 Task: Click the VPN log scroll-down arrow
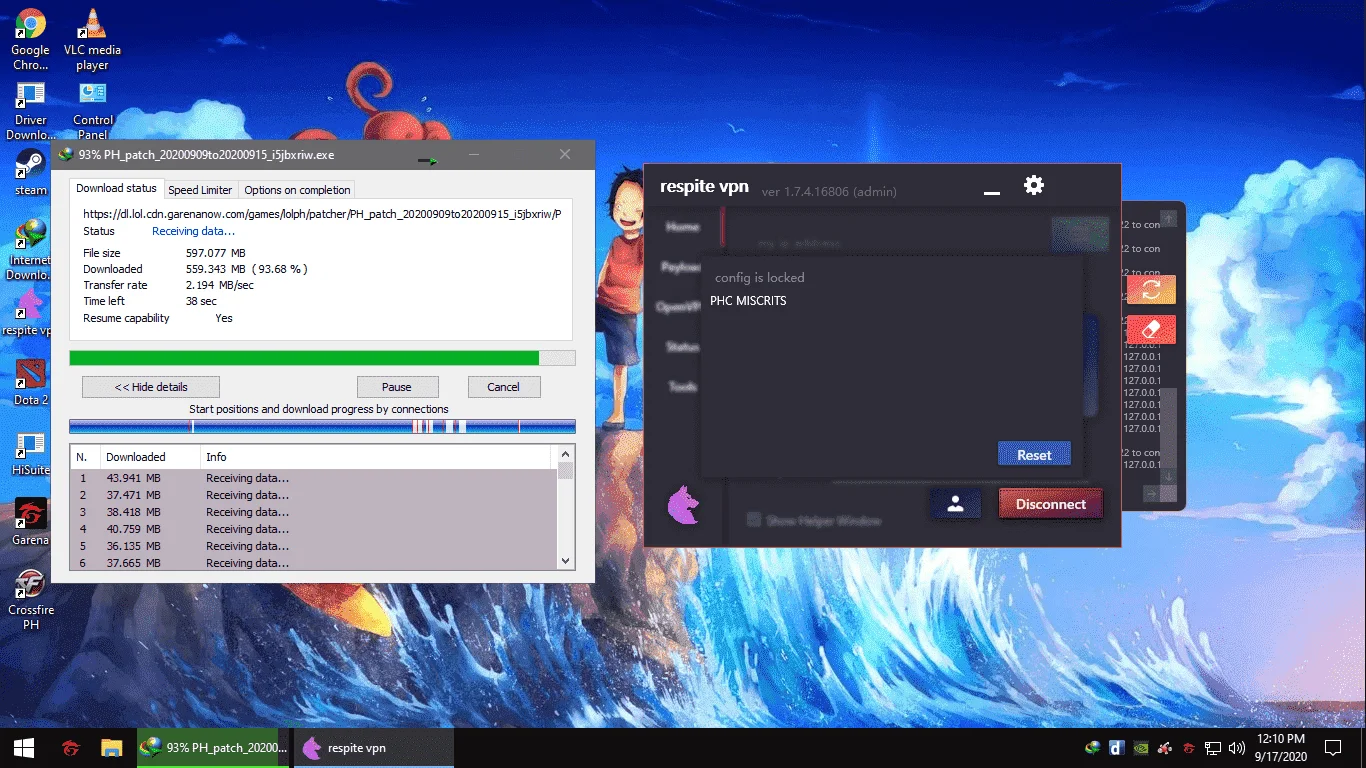pyautogui.click(x=1168, y=477)
